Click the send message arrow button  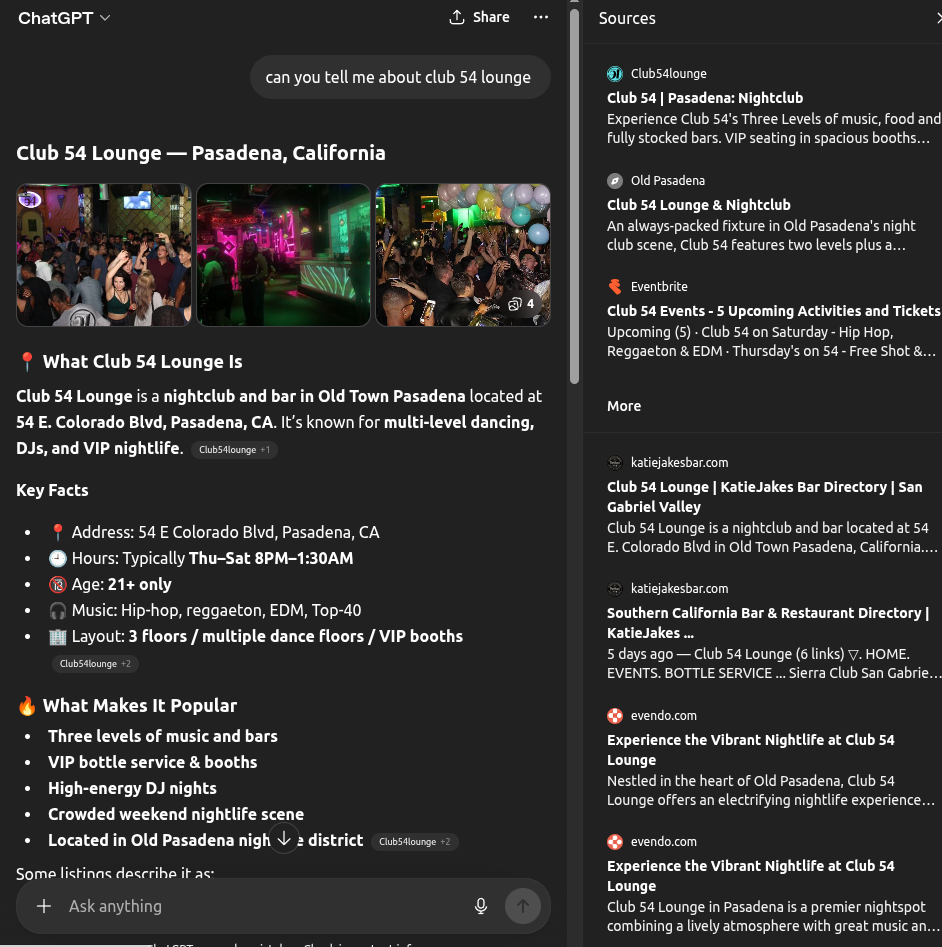523,906
